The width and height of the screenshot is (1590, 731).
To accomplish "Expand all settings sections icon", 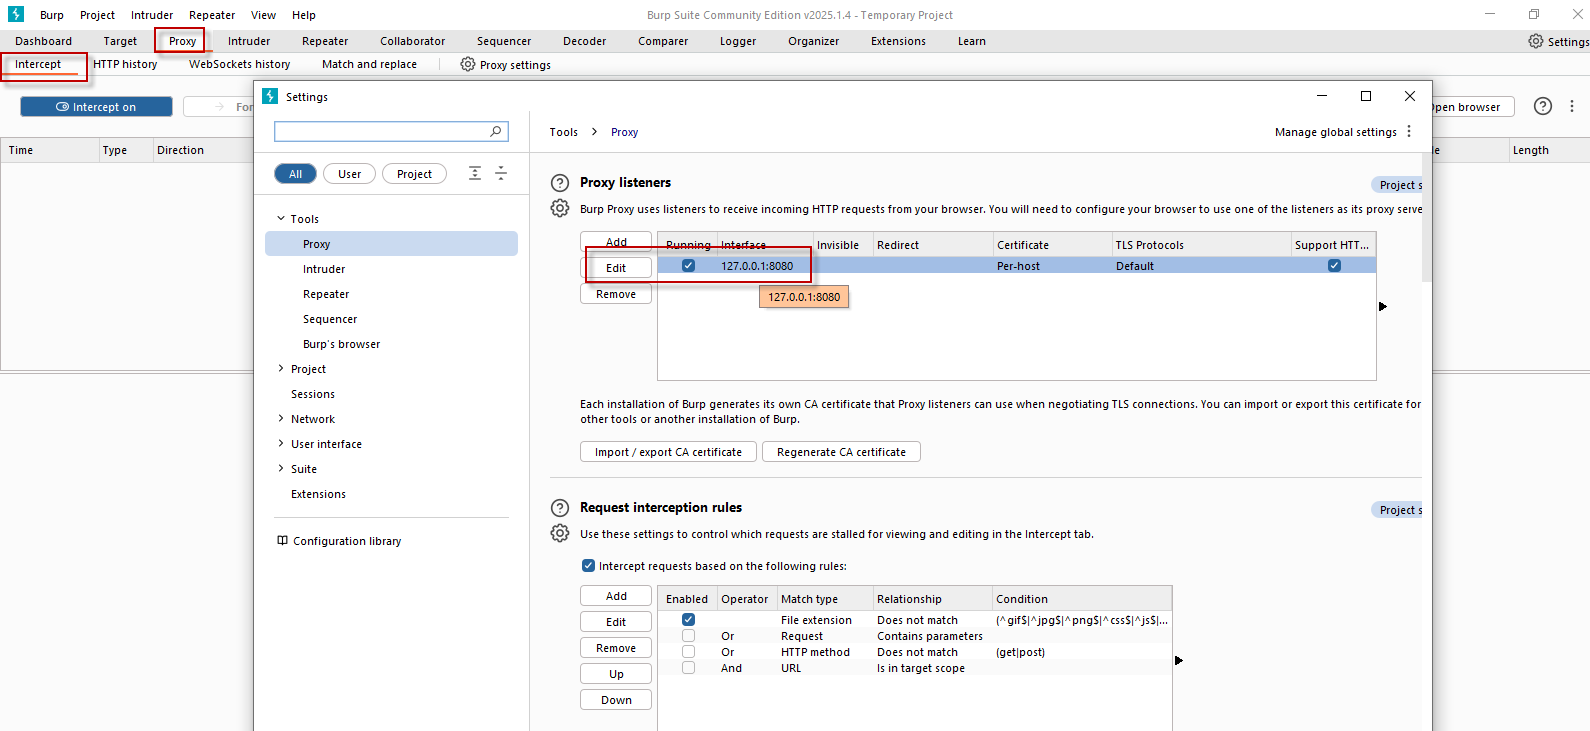I will (475, 173).
